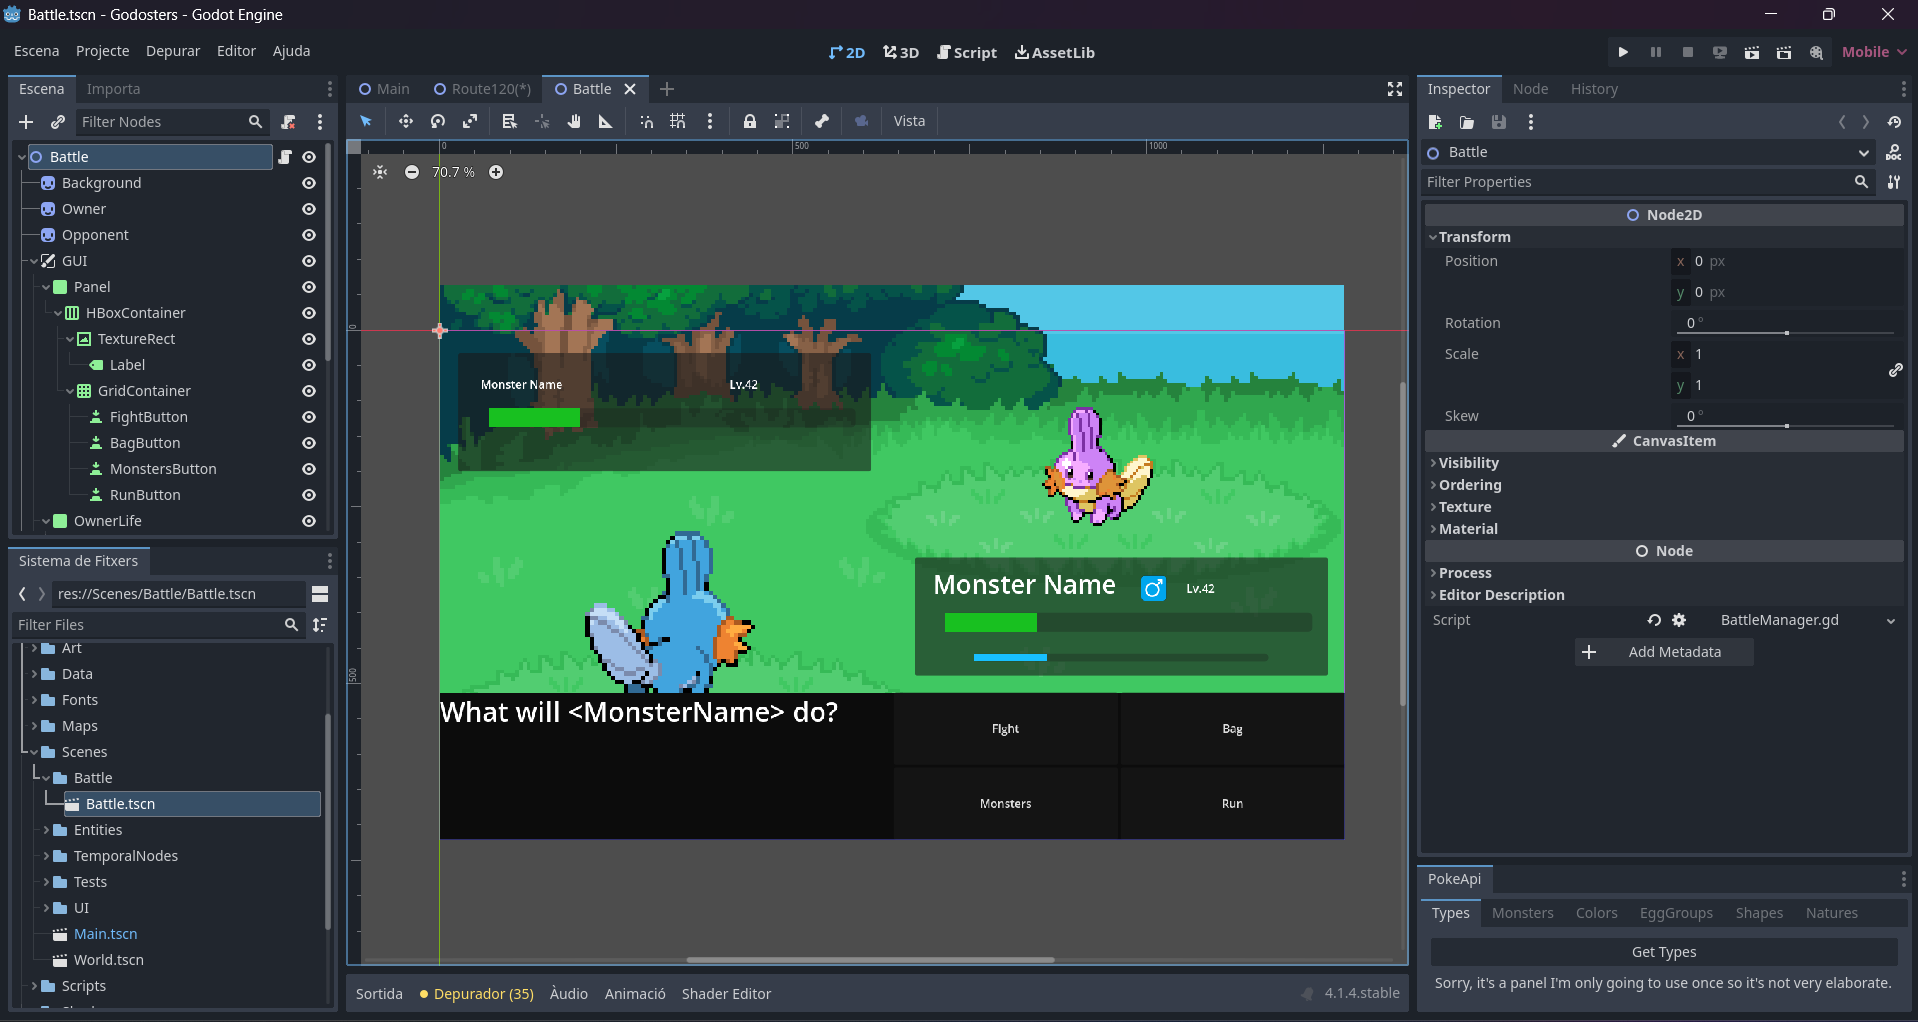Hide the Background node
This screenshot has height=1022, width=1918.
[x=309, y=183]
